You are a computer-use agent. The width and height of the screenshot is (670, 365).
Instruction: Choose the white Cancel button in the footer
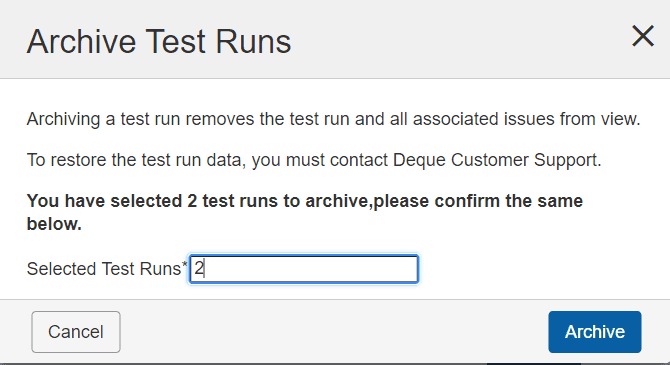[x=76, y=332]
